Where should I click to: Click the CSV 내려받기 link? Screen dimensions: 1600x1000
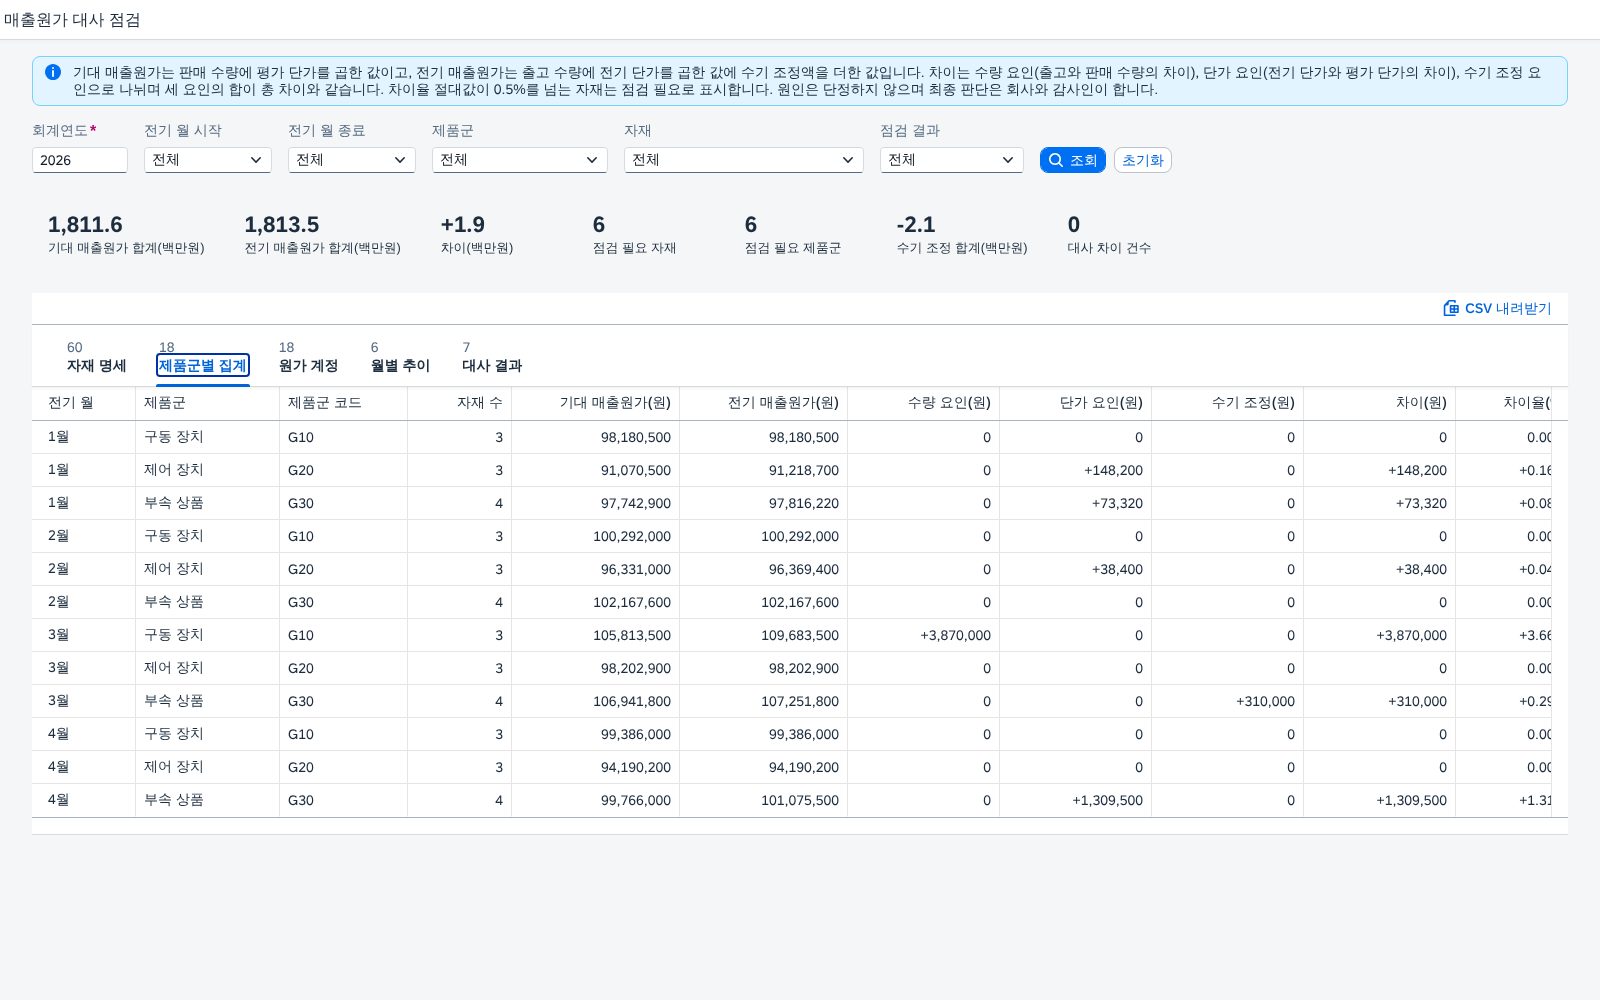(x=1497, y=308)
